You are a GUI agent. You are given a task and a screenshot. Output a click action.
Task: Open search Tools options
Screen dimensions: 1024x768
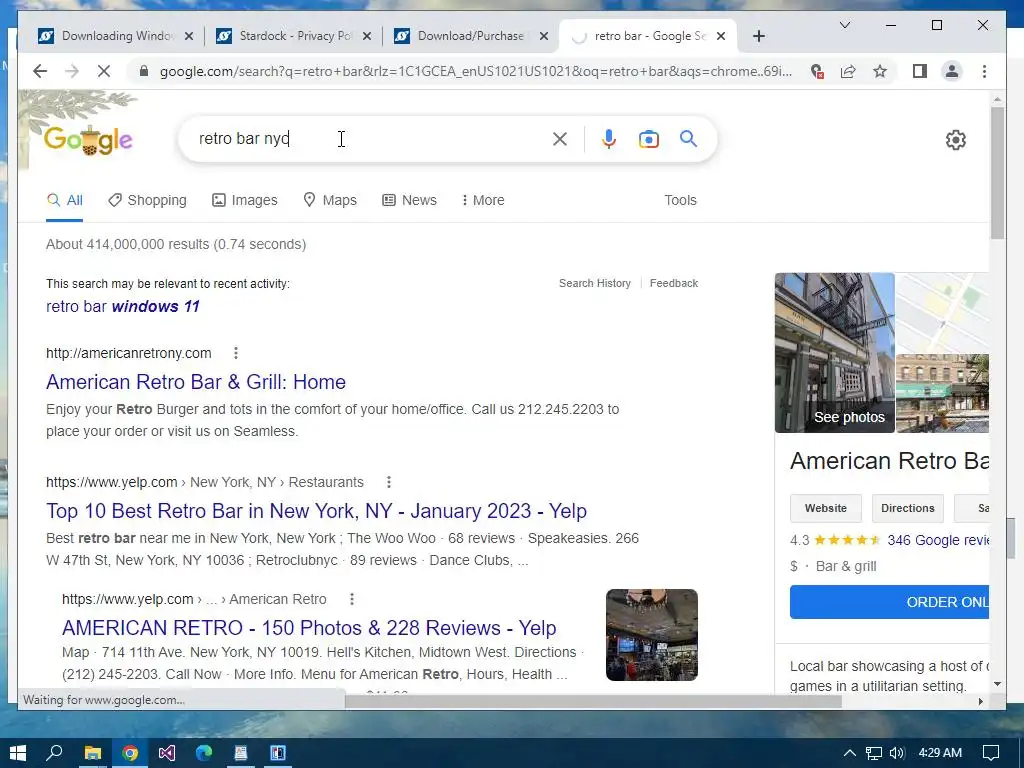tap(680, 200)
